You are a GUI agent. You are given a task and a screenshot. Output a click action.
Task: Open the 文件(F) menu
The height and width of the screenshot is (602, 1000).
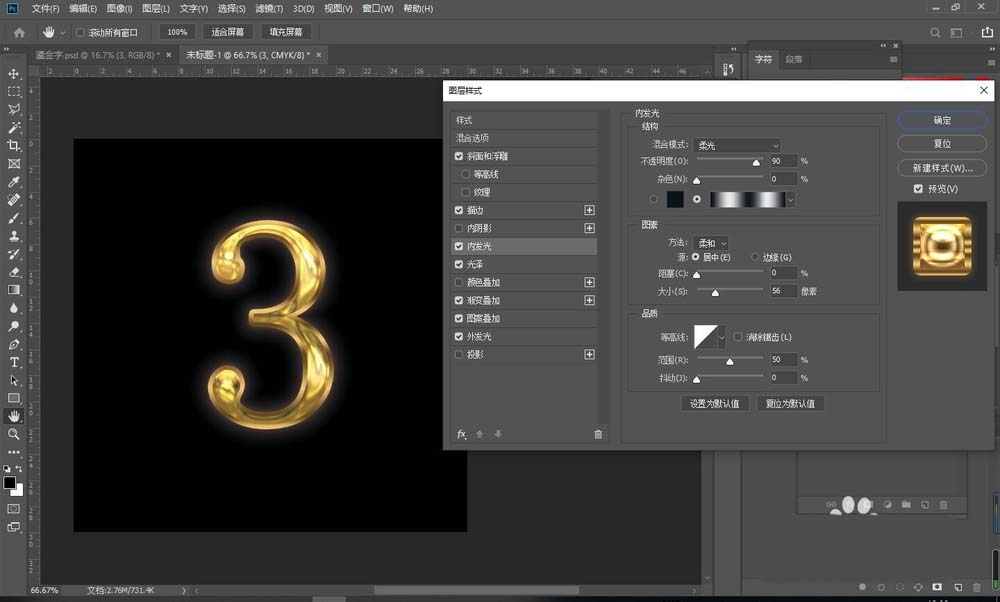click(45, 8)
